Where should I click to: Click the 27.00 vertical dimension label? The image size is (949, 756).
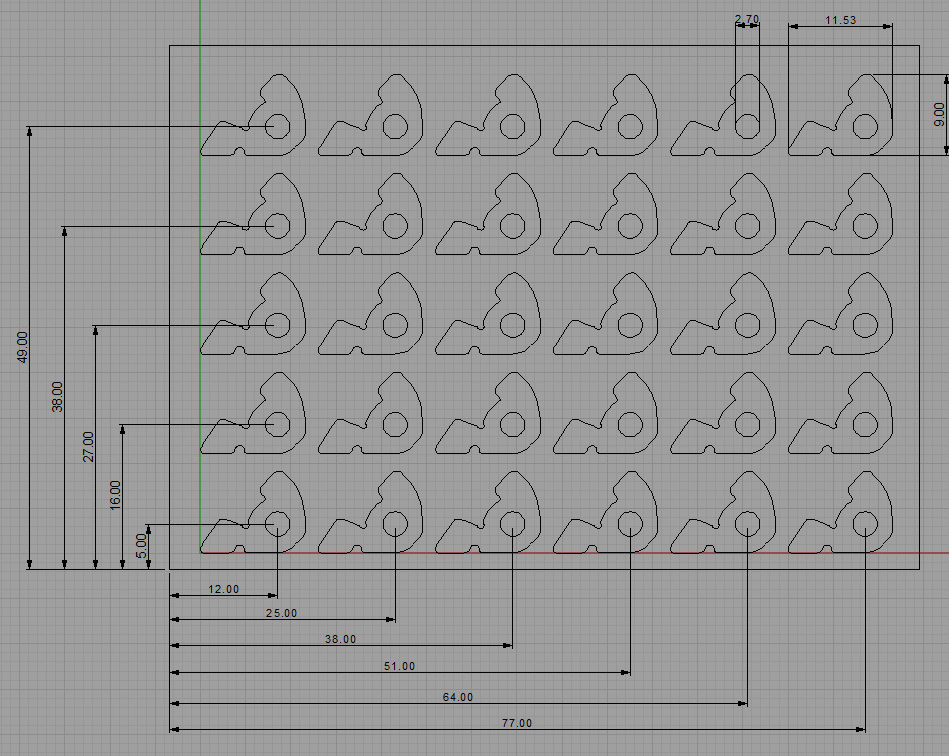[88, 446]
